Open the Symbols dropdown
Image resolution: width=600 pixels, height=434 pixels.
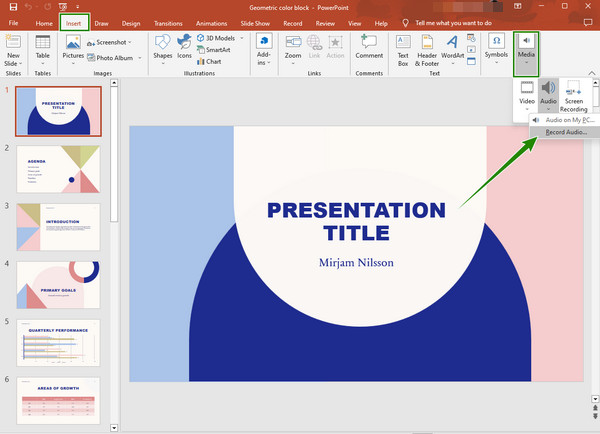pyautogui.click(x=496, y=49)
